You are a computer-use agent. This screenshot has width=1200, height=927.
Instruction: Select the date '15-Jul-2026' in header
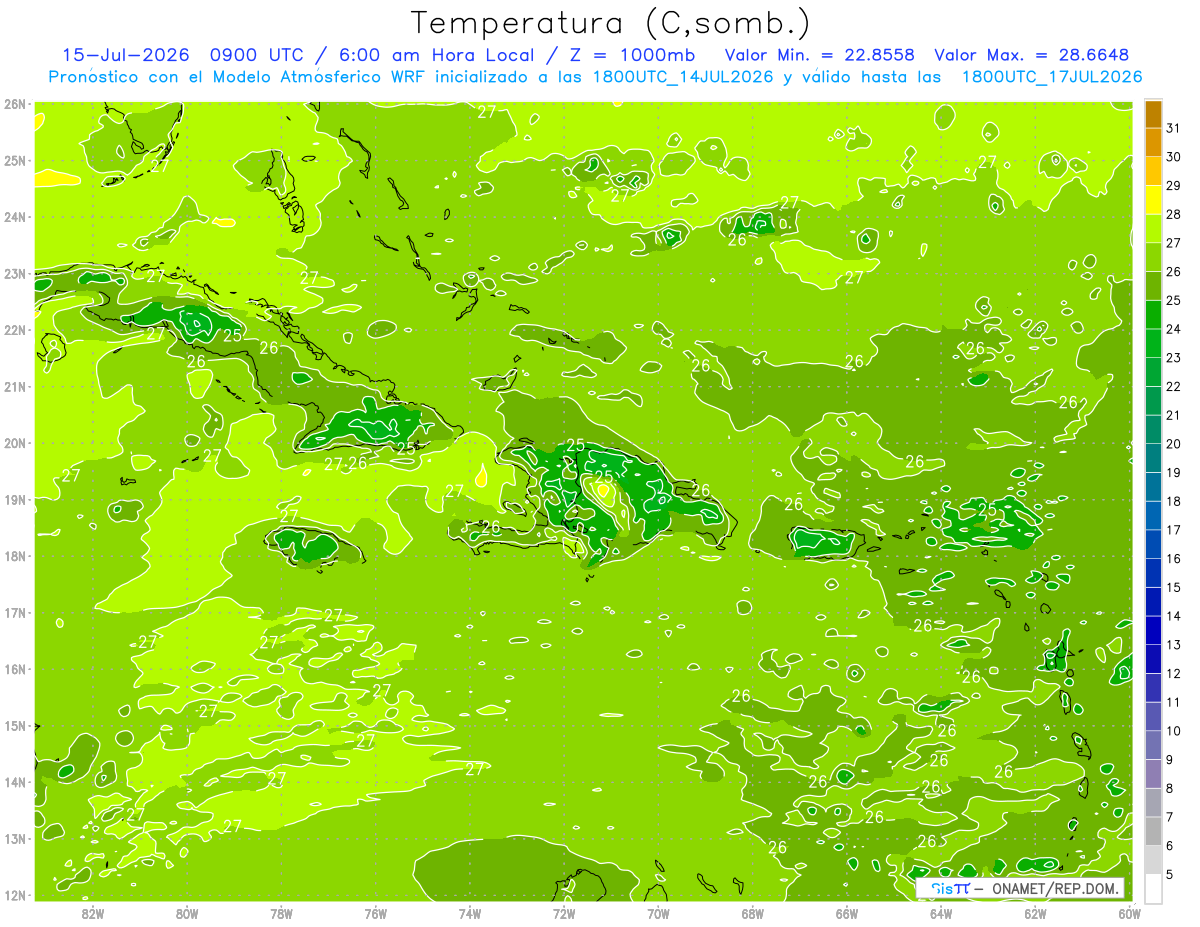pos(127,55)
